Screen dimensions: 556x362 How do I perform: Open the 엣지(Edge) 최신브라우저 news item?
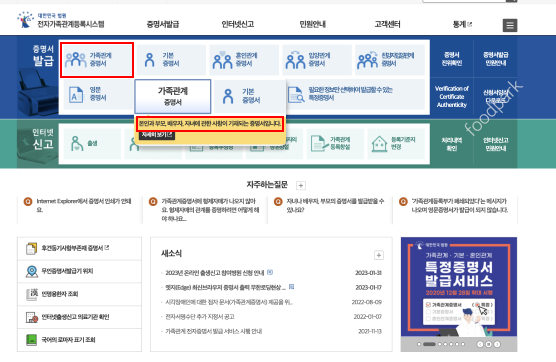coord(225,287)
